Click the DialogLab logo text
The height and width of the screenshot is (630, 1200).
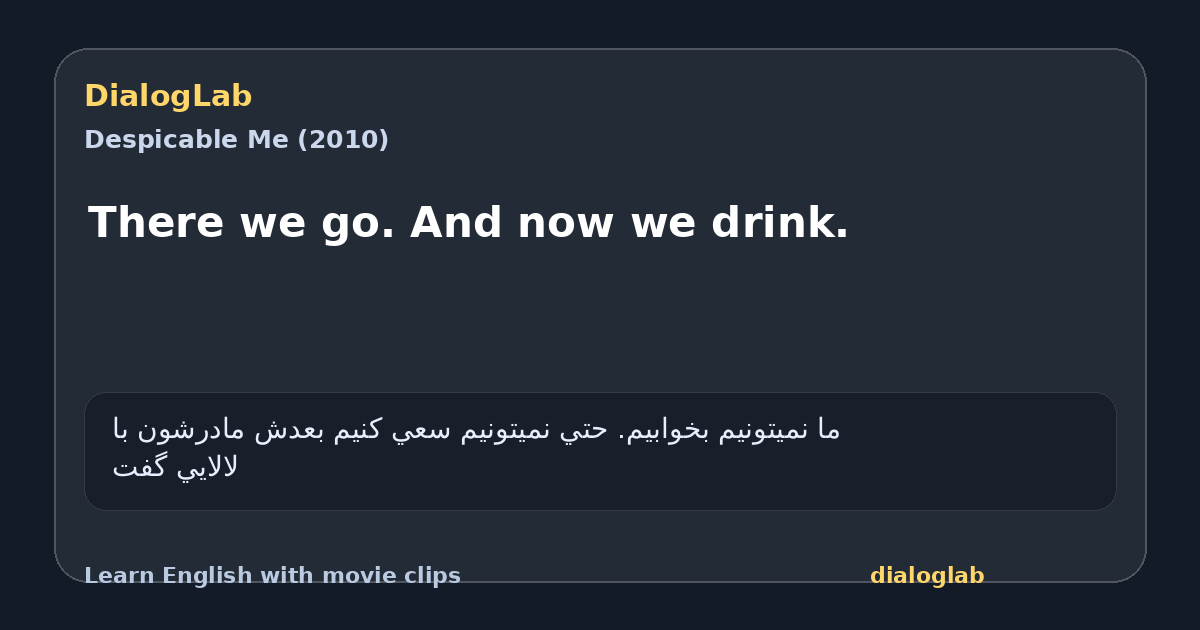168,97
